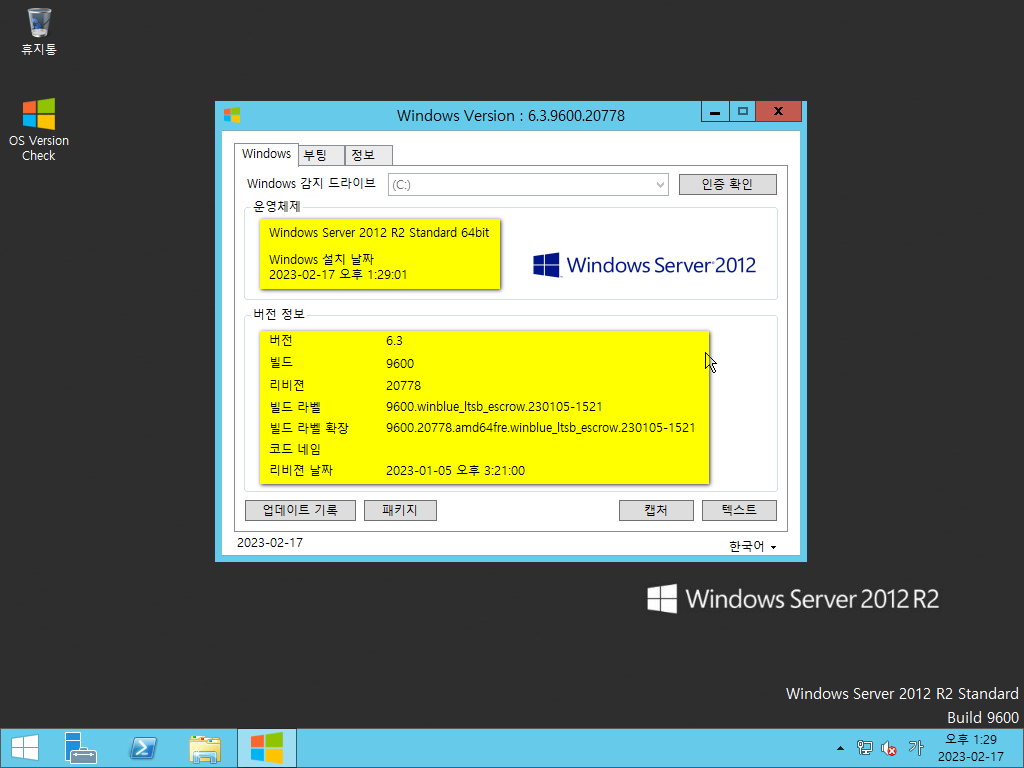Viewport: 1024px width, 768px height.
Task: Click the 패키지 button
Action: coord(400,510)
